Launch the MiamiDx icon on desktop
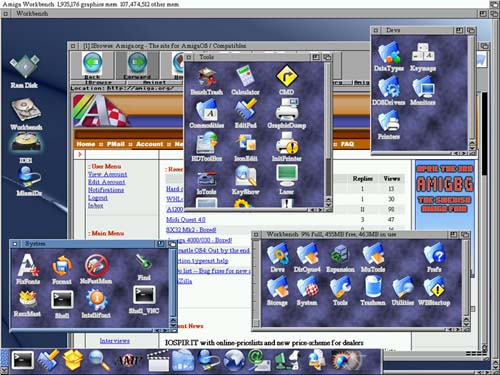This screenshot has height=375, width=500. [28, 181]
